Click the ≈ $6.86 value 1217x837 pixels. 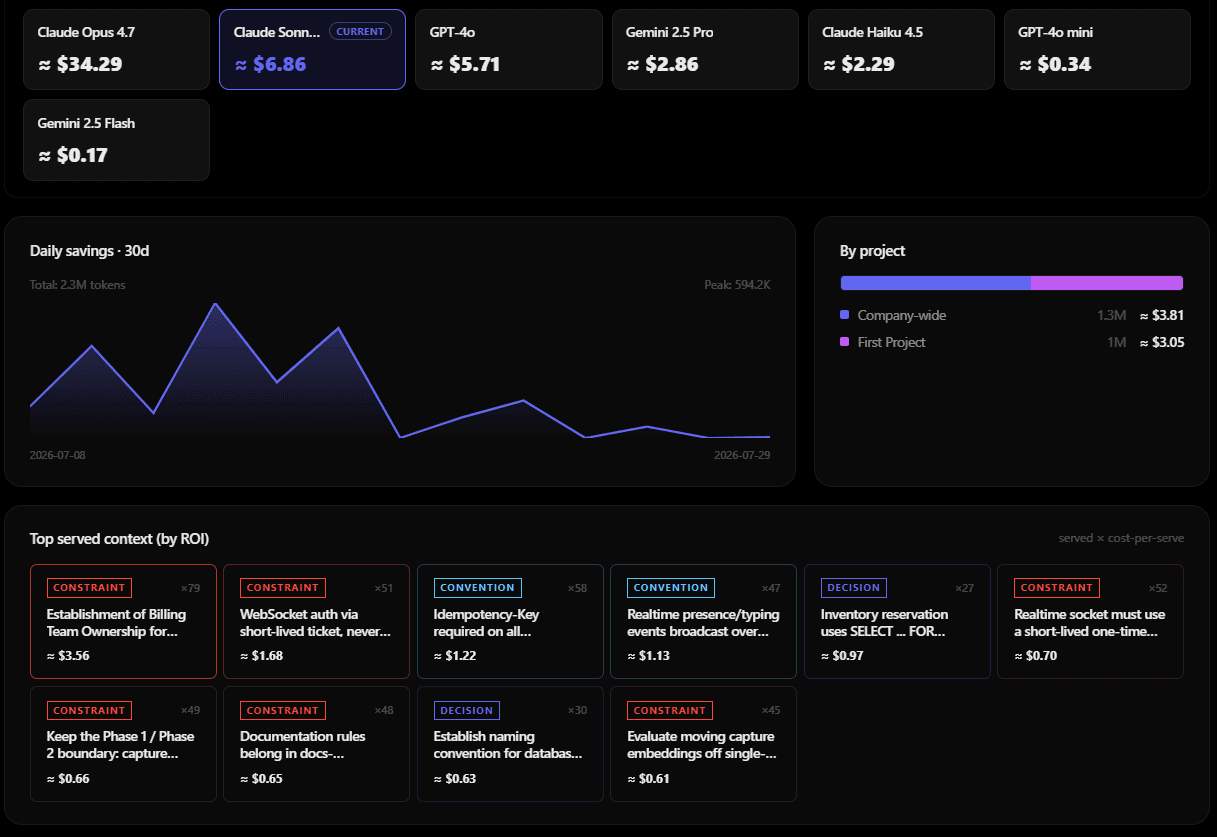click(270, 65)
